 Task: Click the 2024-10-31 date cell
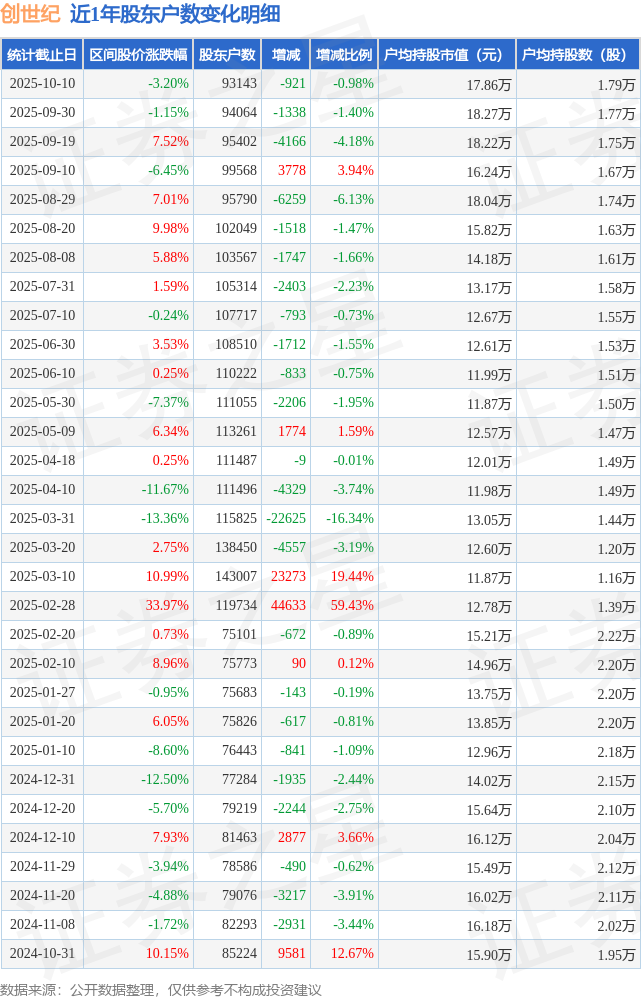tap(42, 954)
